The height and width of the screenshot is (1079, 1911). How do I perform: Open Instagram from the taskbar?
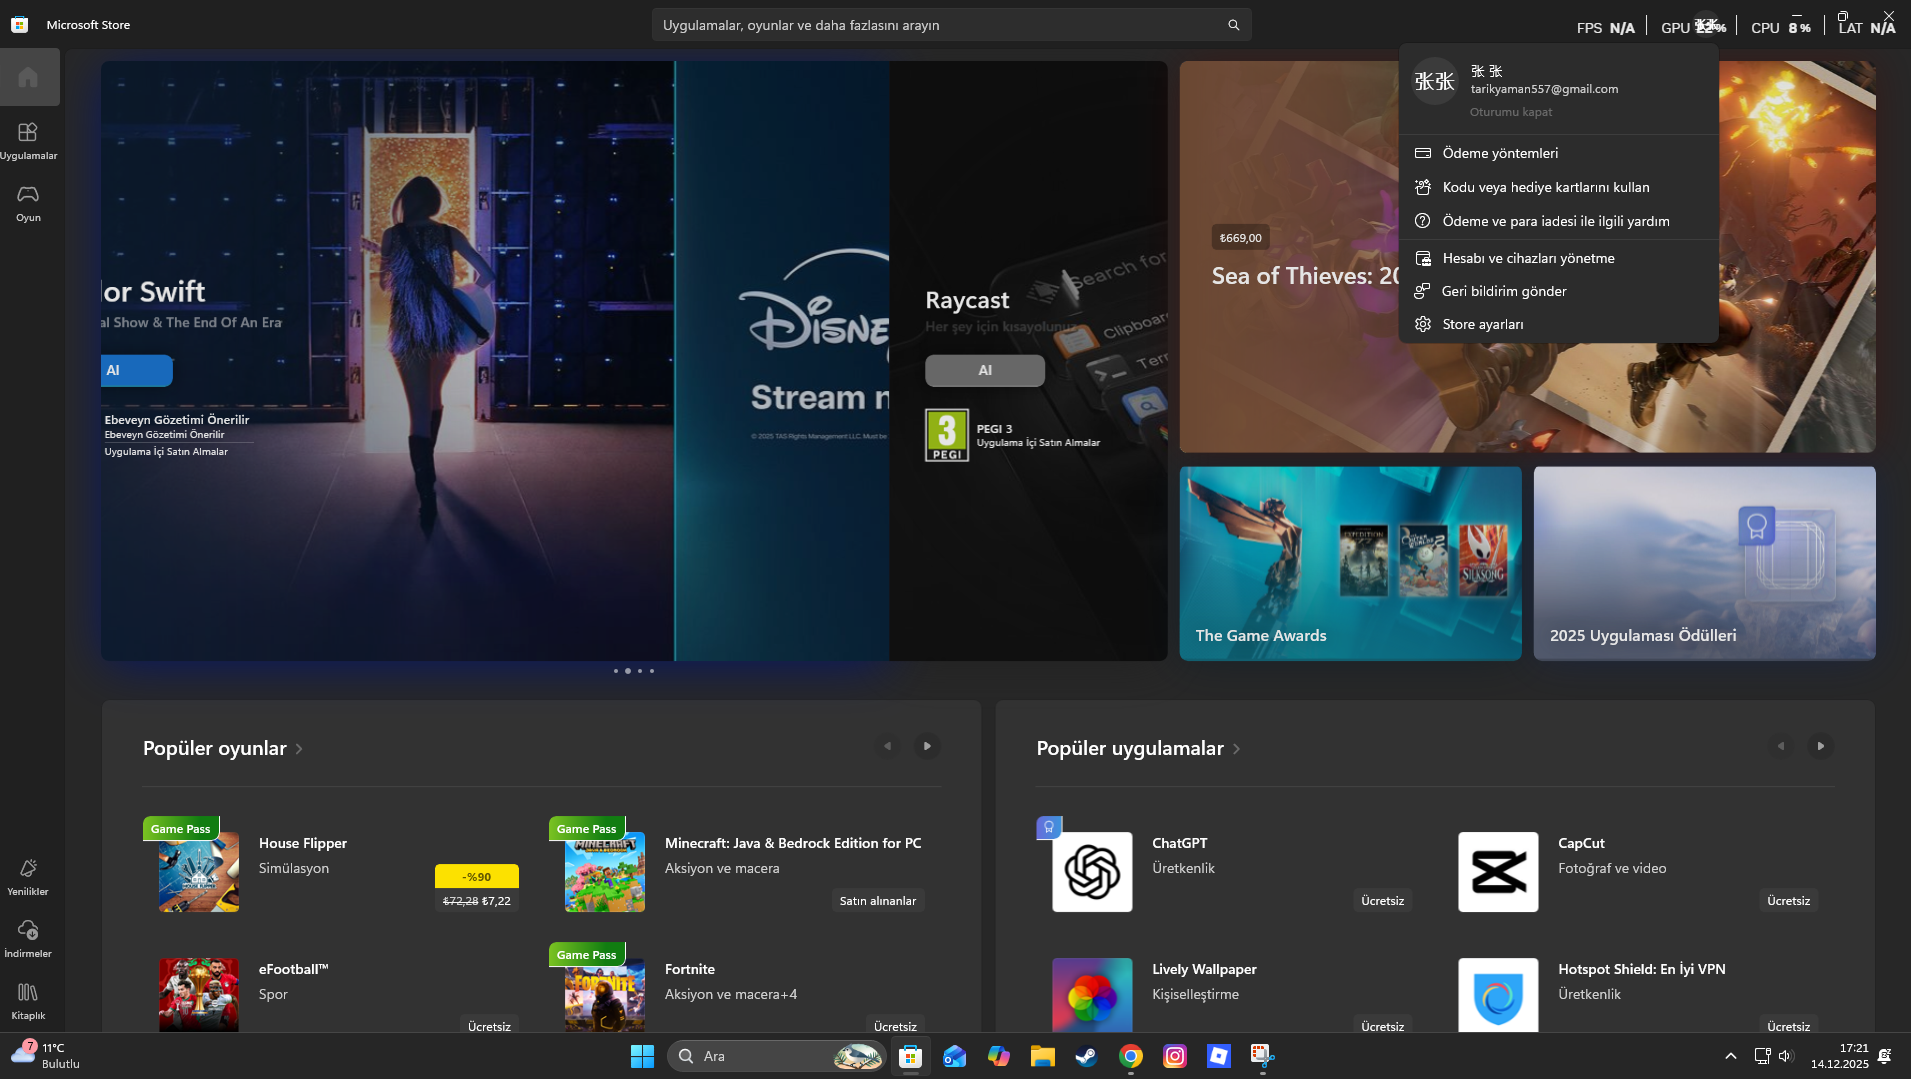(1174, 1056)
